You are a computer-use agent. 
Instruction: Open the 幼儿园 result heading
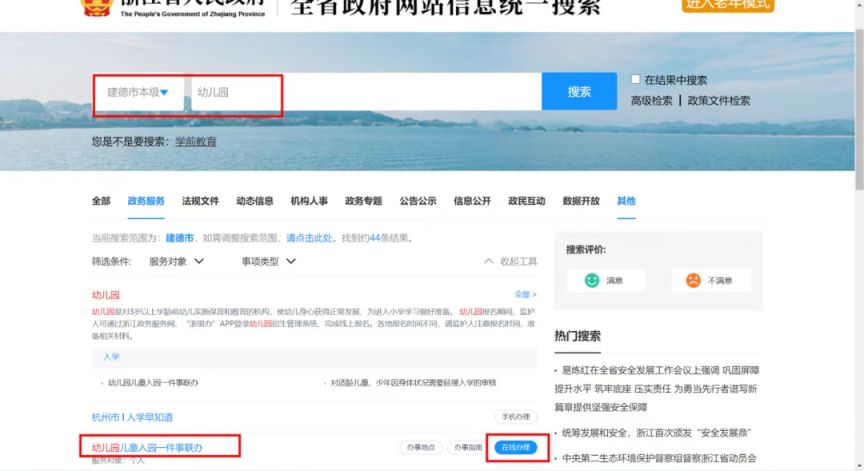[x=105, y=295]
